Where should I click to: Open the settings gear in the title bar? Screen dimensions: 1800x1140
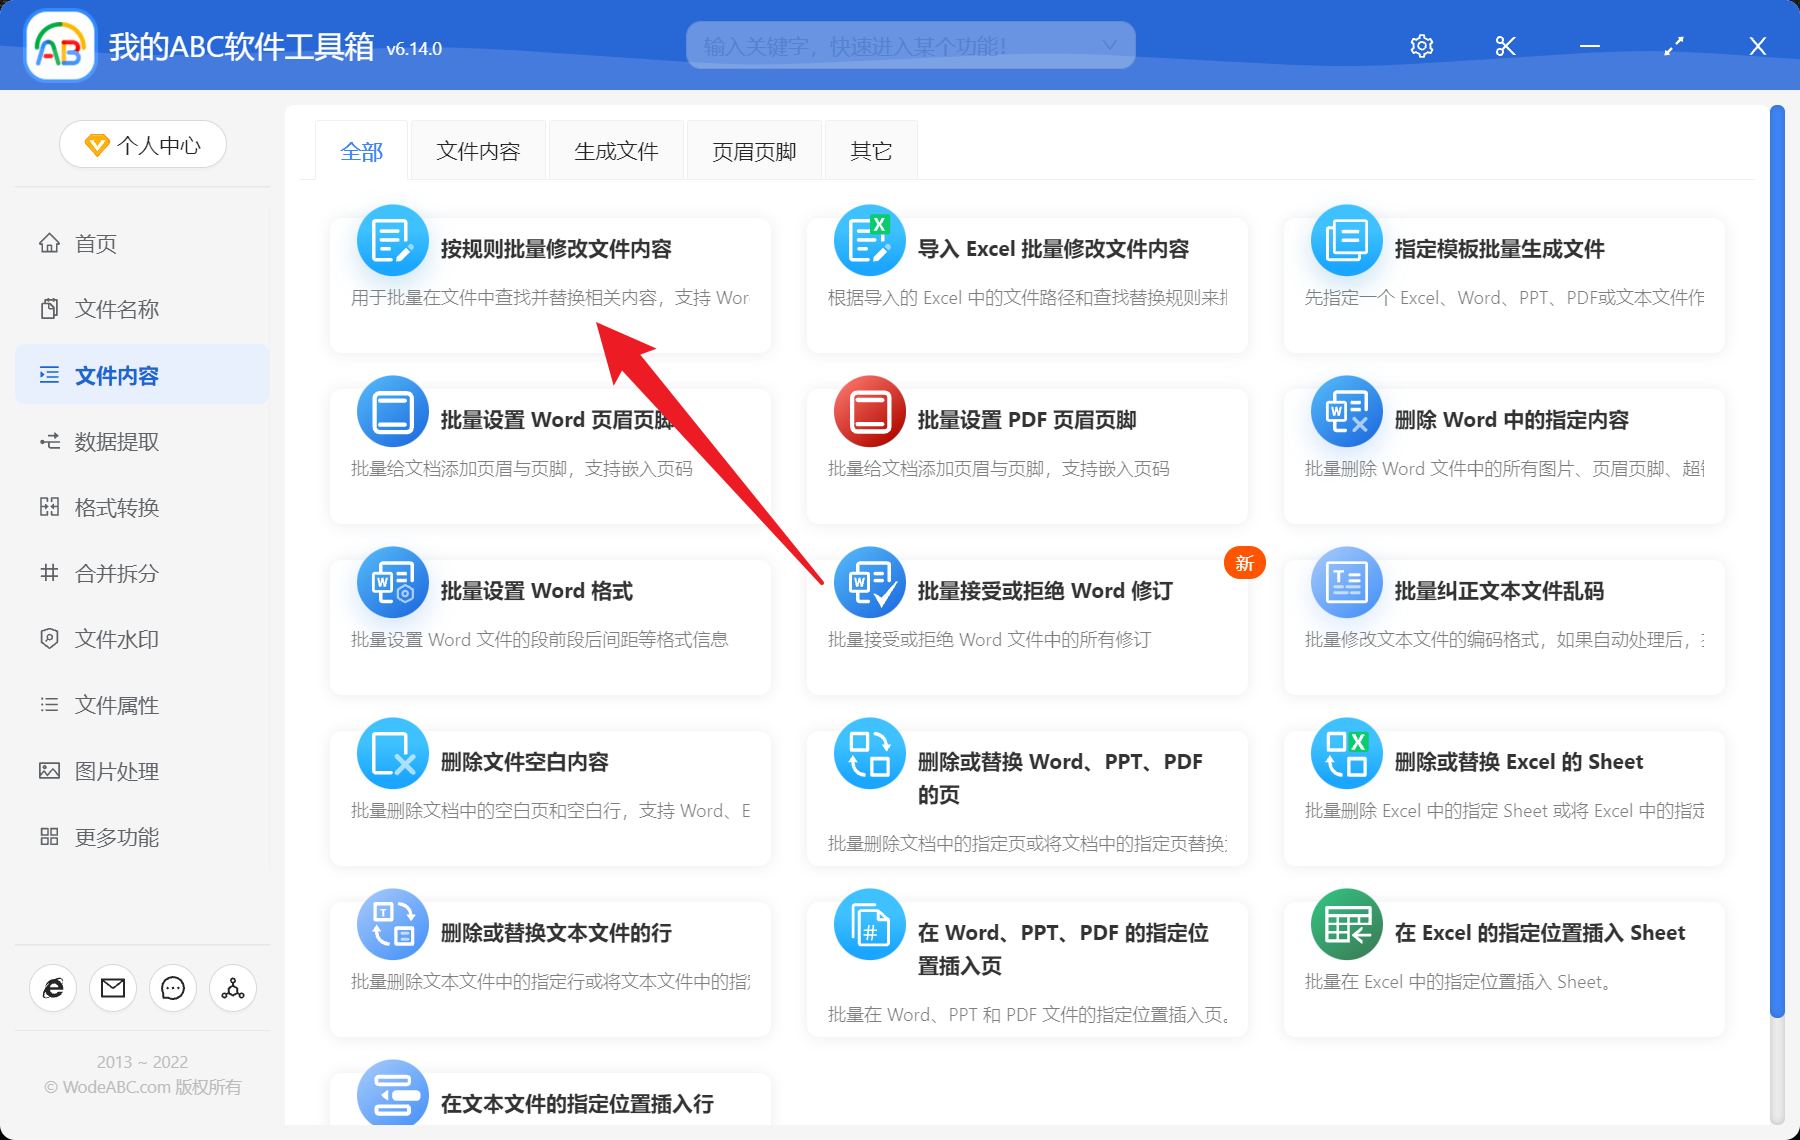(x=1421, y=45)
